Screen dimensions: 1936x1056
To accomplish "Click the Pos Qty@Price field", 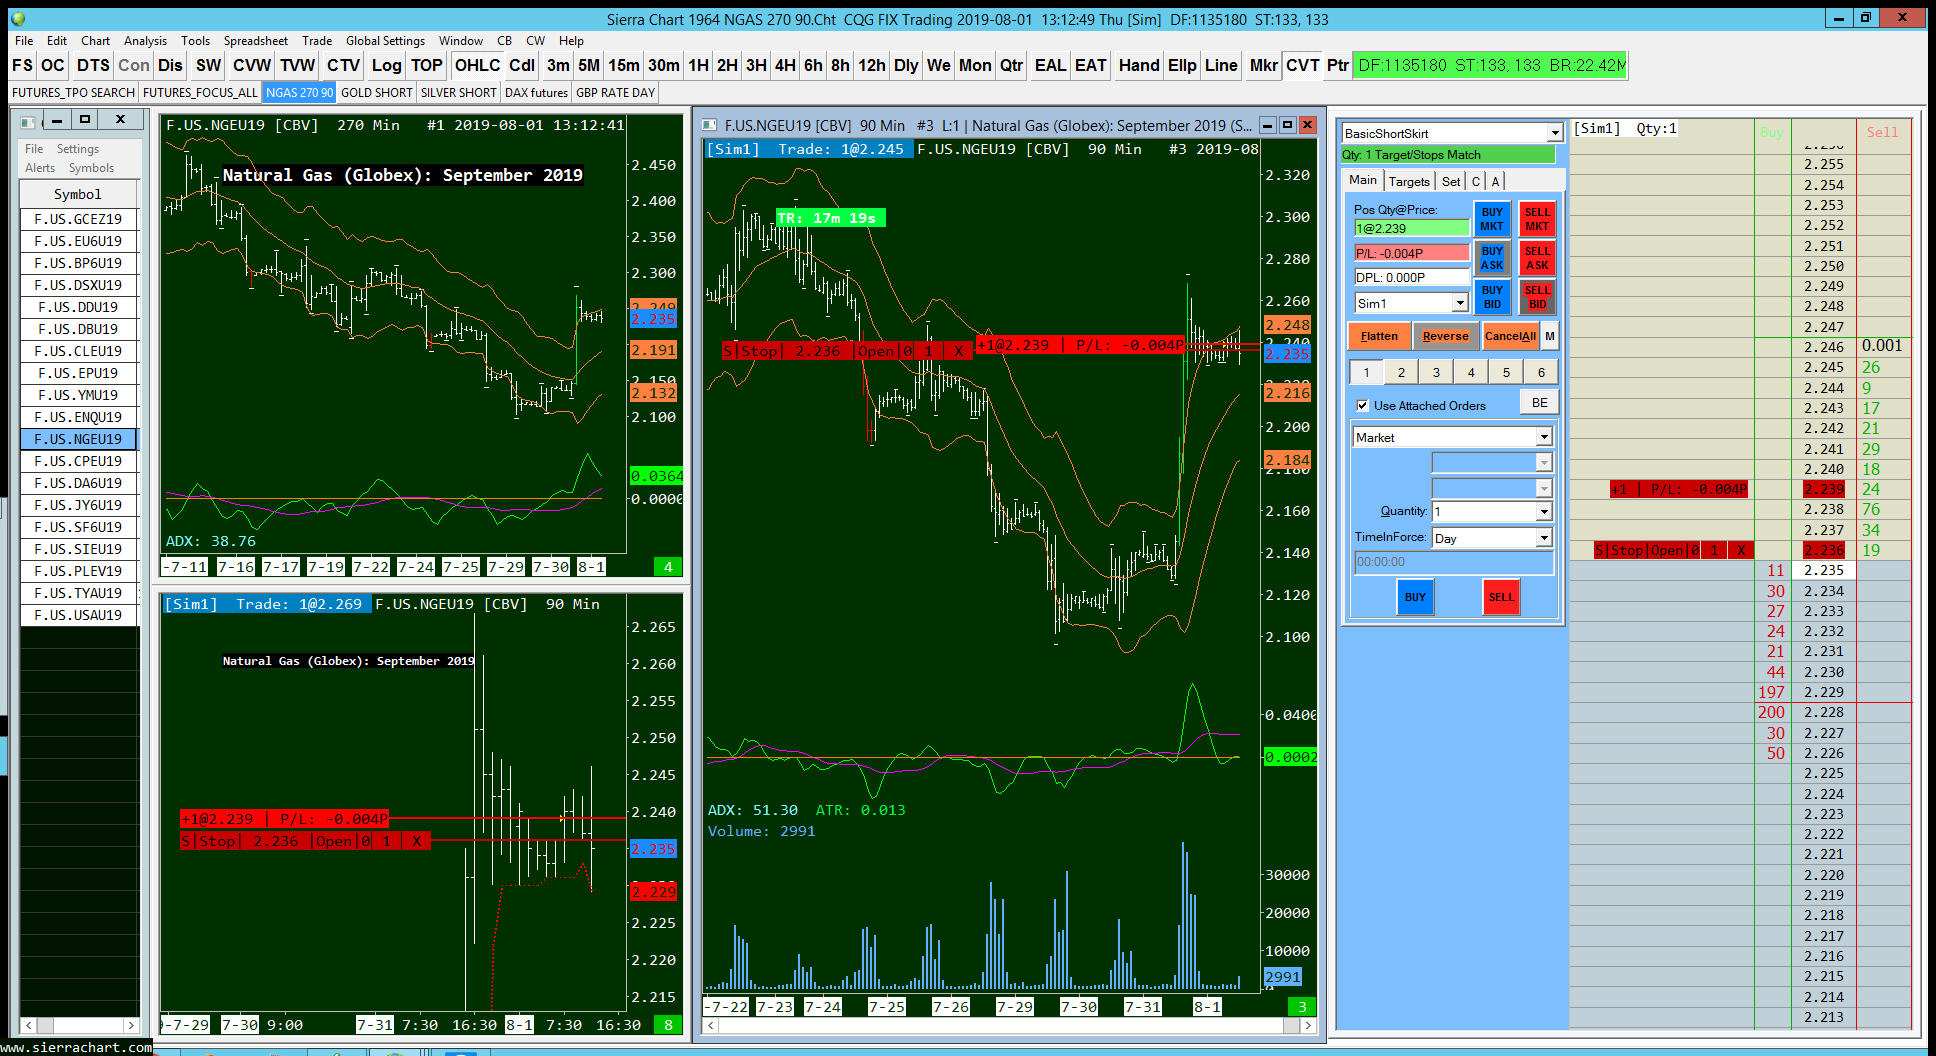I will 1411,228.
